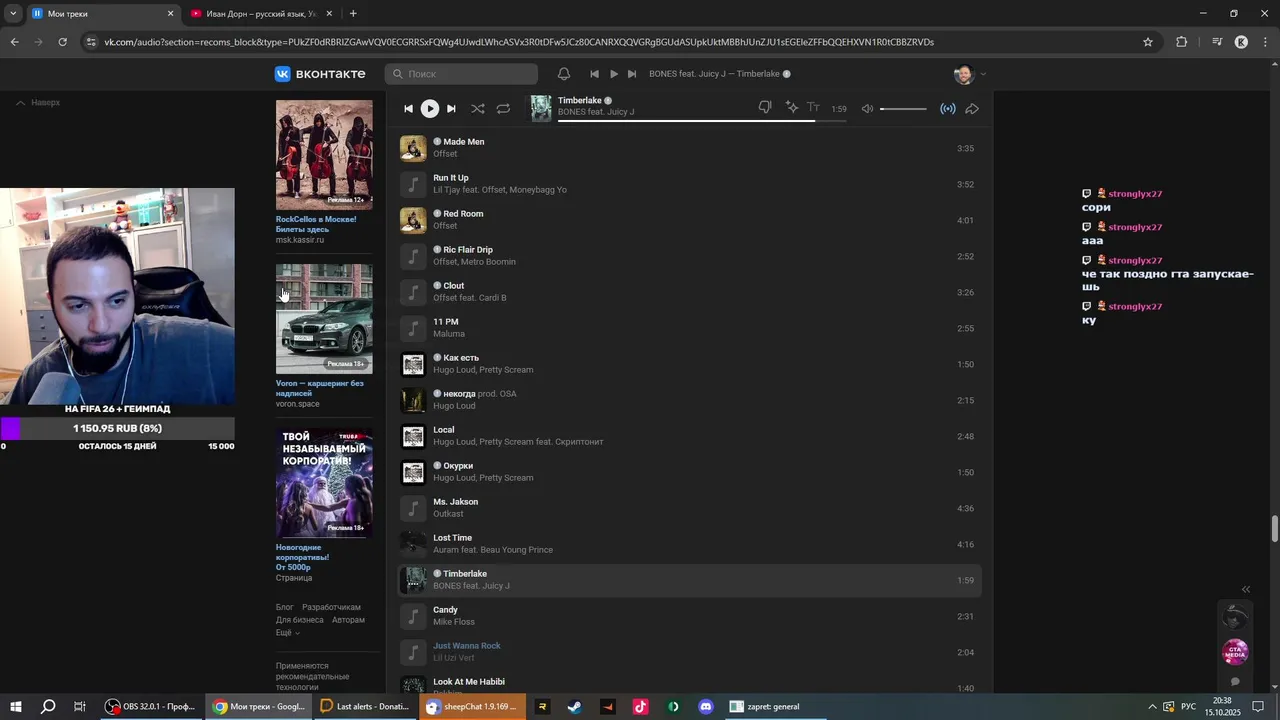Open the profile menu chevron
This screenshot has height=720, width=1280.
point(983,74)
